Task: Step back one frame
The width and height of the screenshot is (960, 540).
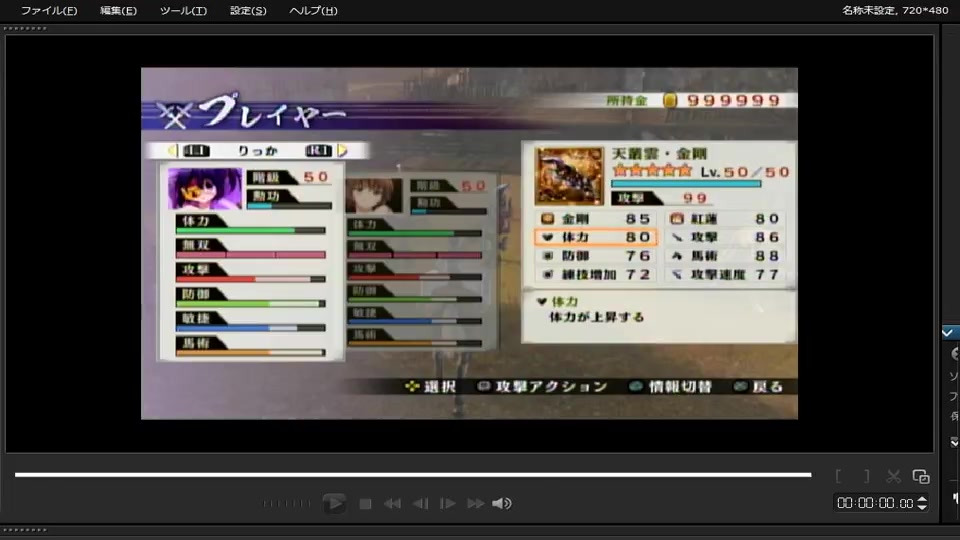Action: 420,504
